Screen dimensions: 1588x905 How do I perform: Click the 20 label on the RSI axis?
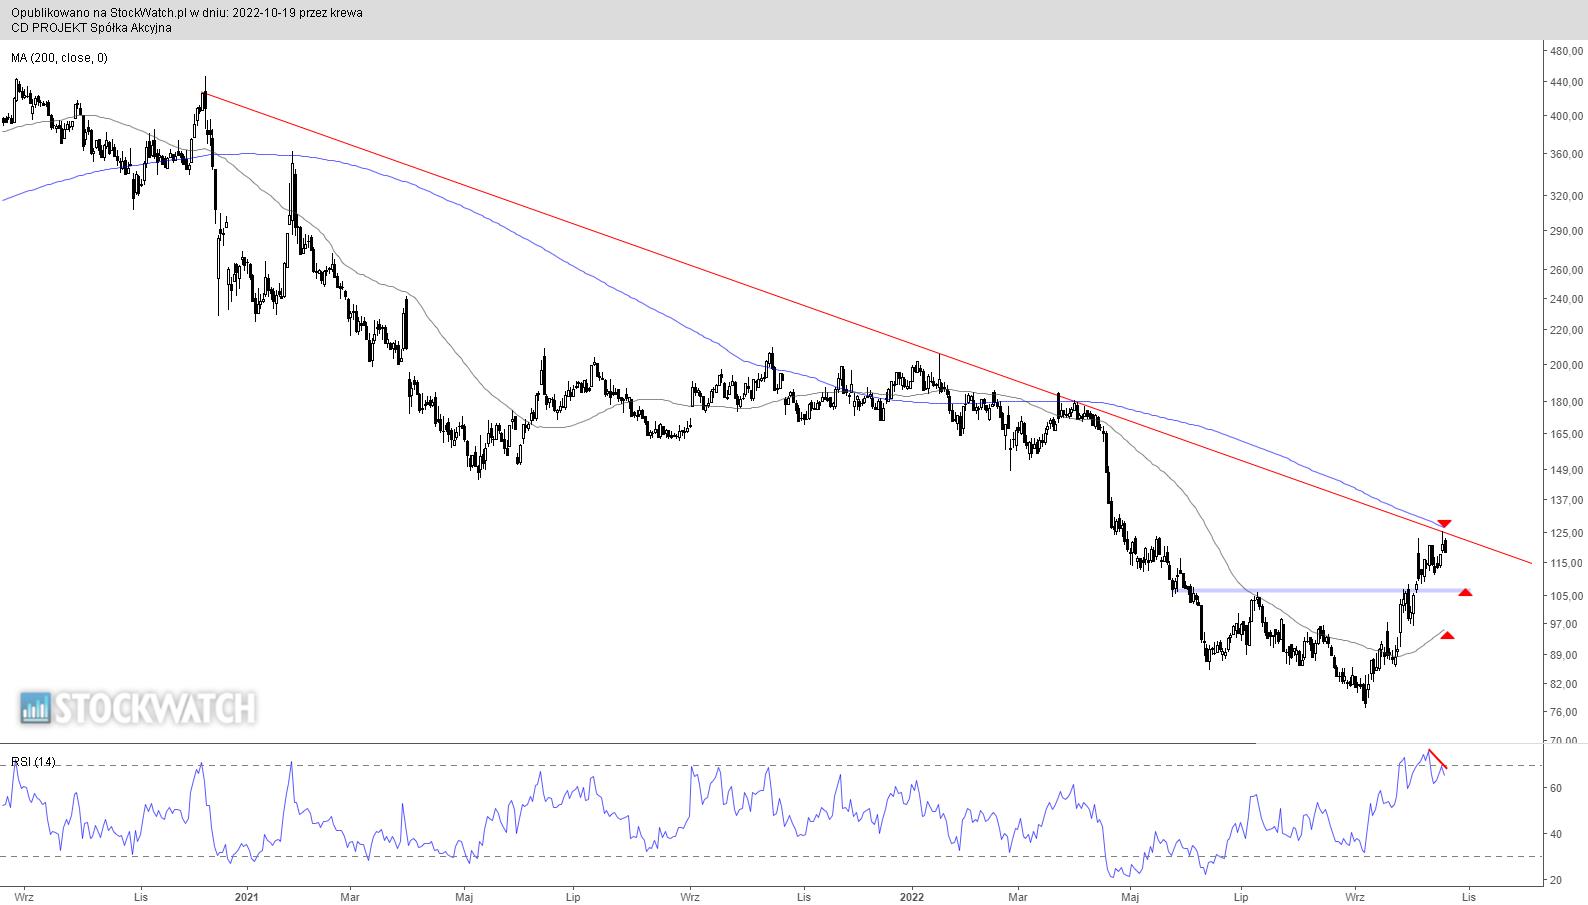[x=1556, y=881]
